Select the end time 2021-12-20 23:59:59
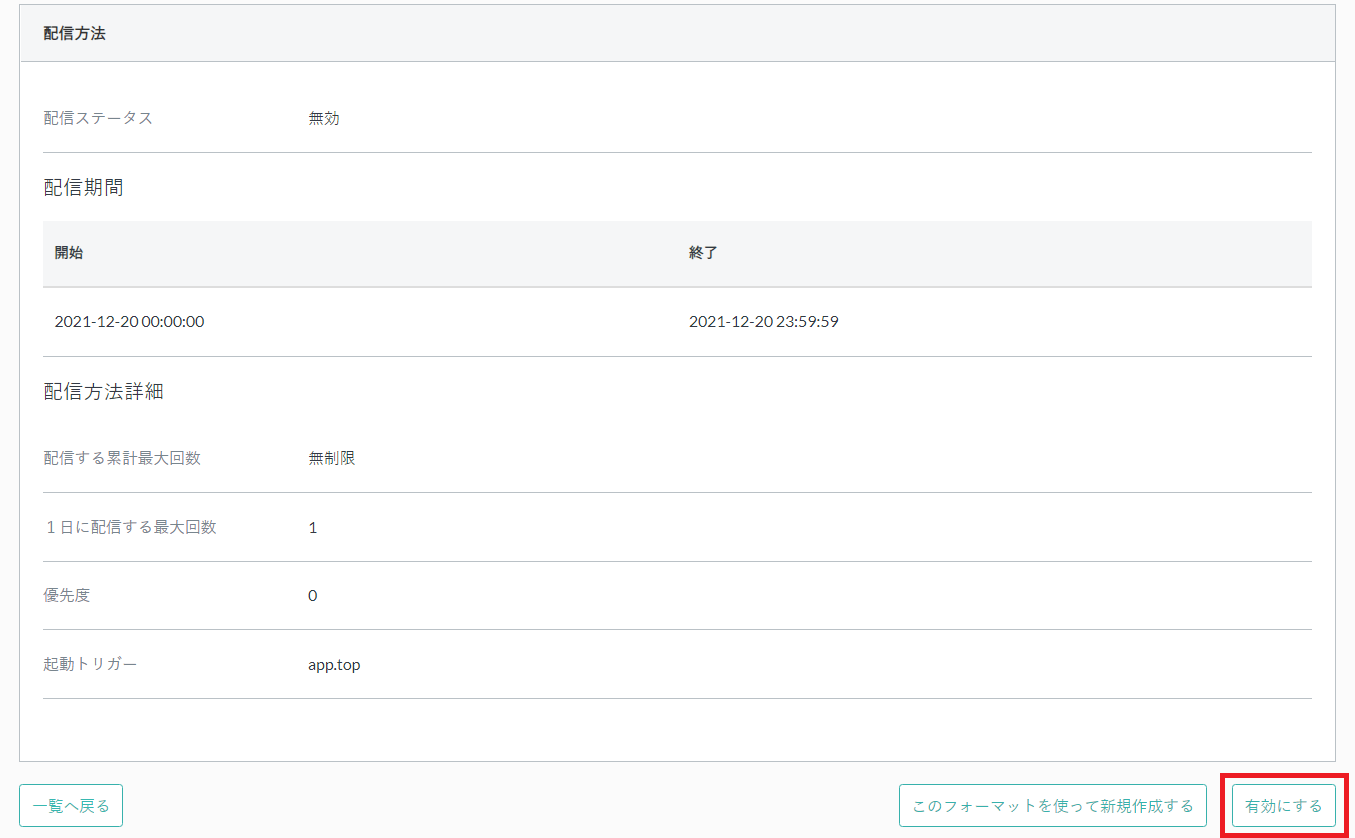Viewport: 1355px width, 838px height. coord(763,322)
